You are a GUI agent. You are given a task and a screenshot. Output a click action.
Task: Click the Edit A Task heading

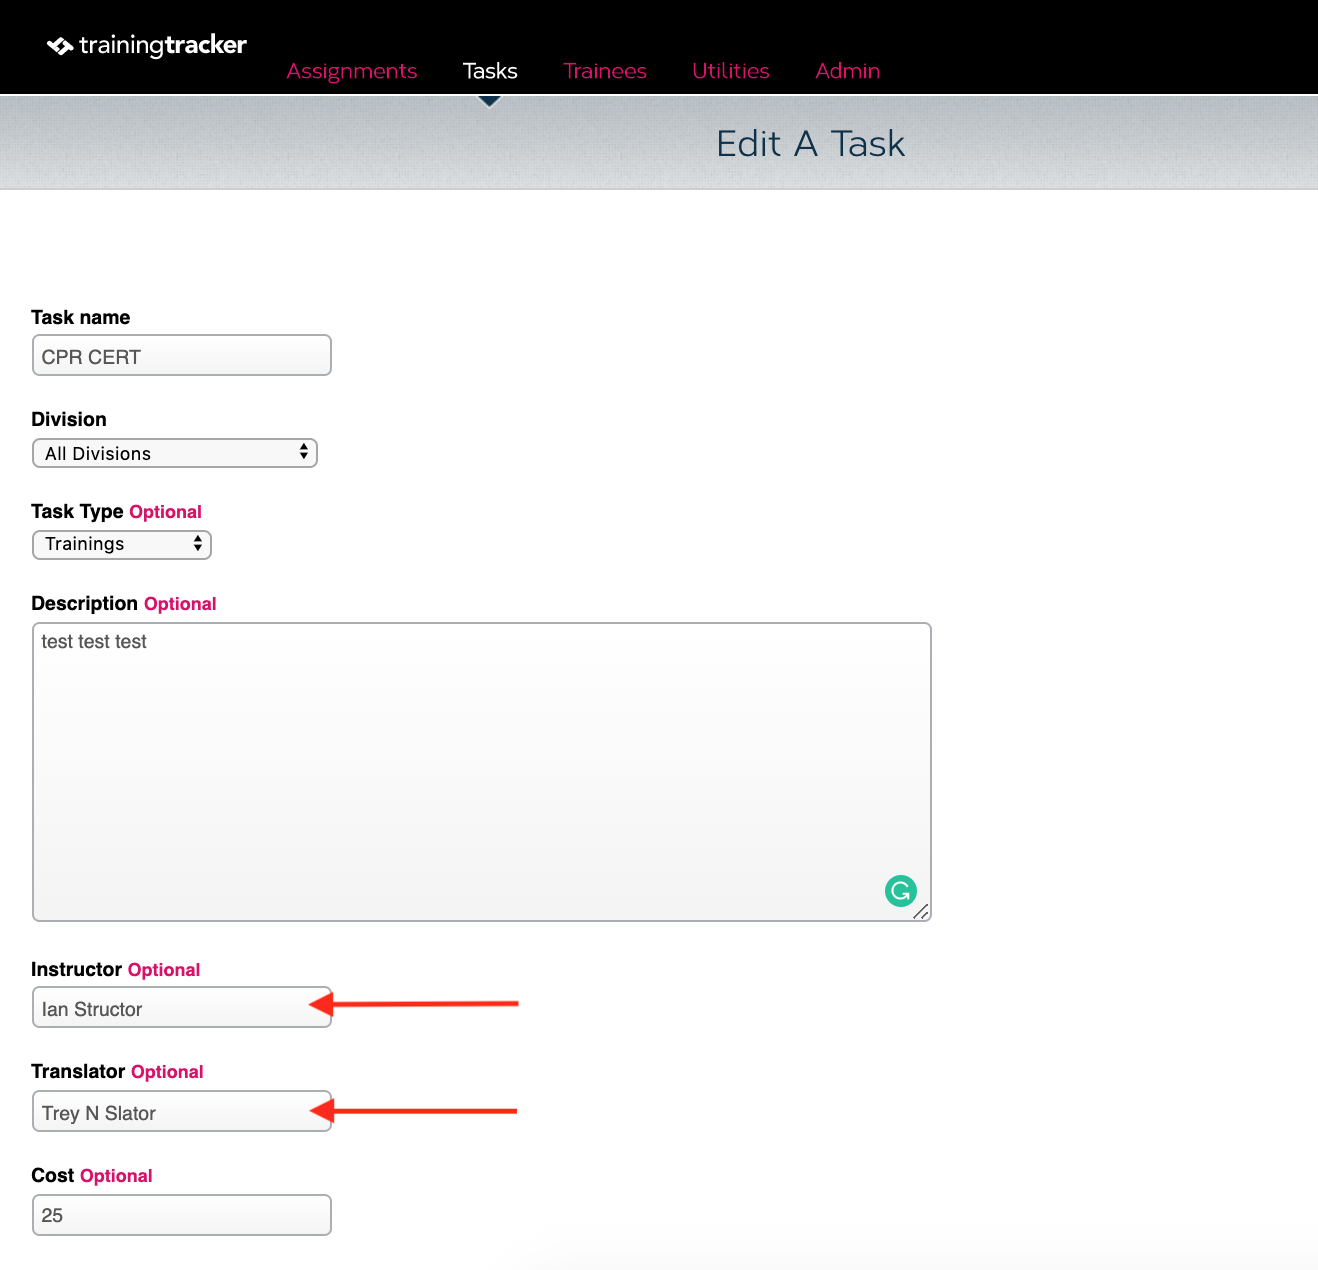[811, 144]
